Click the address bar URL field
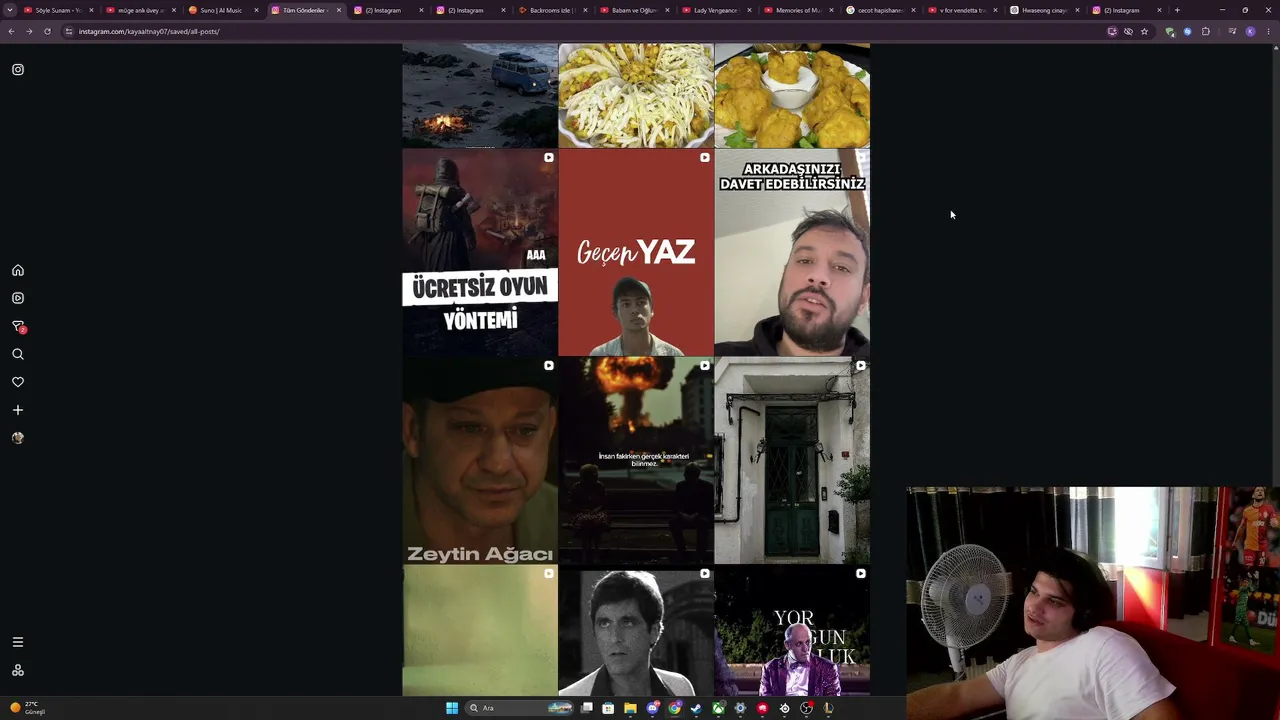 (x=585, y=31)
